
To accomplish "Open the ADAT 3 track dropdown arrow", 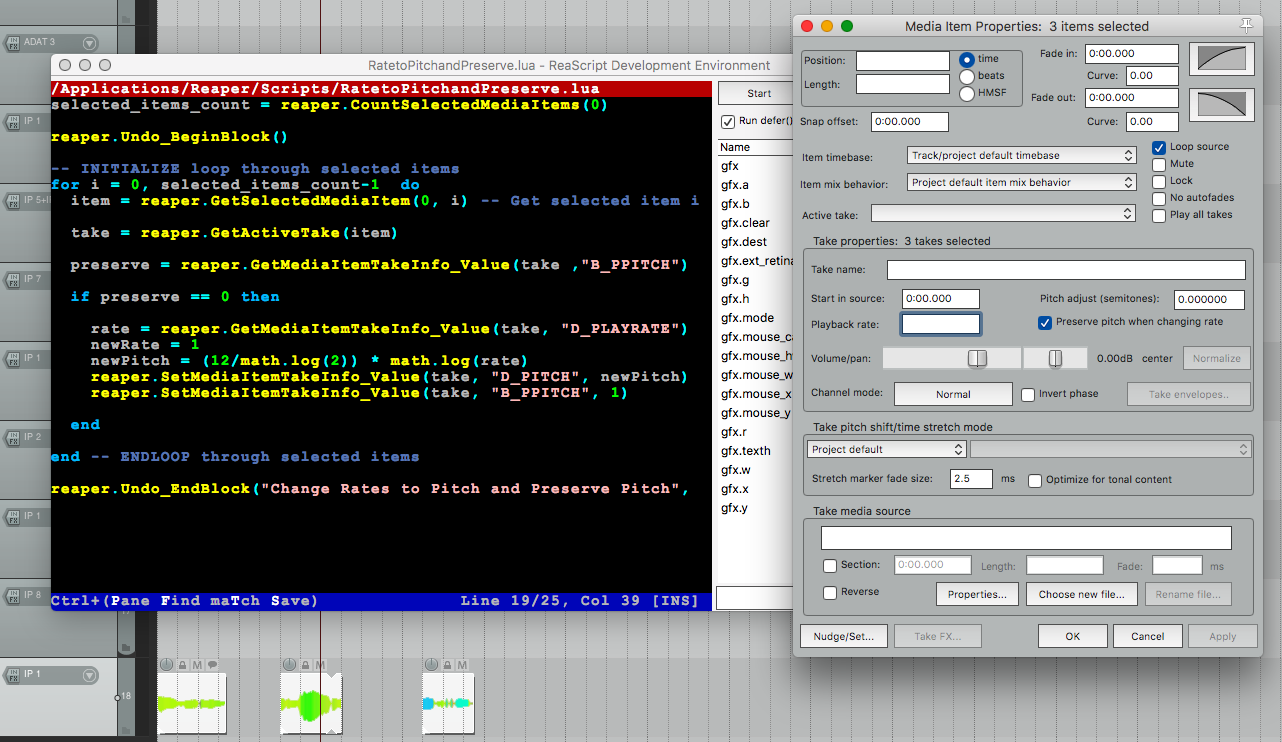I will click(90, 43).
